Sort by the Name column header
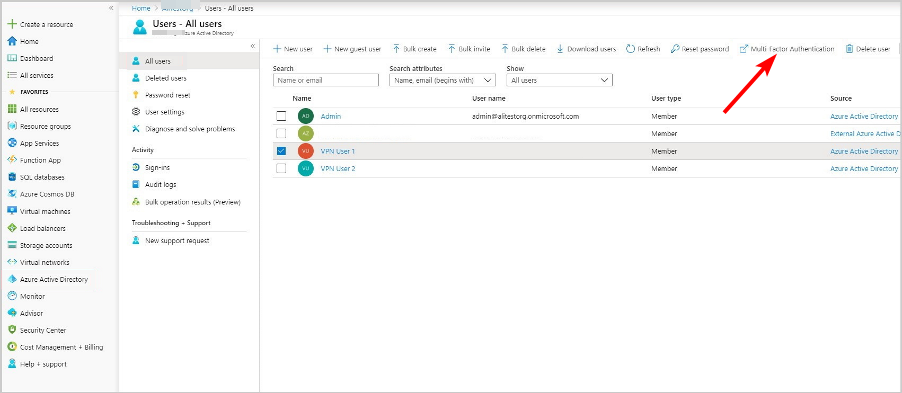 (x=302, y=98)
